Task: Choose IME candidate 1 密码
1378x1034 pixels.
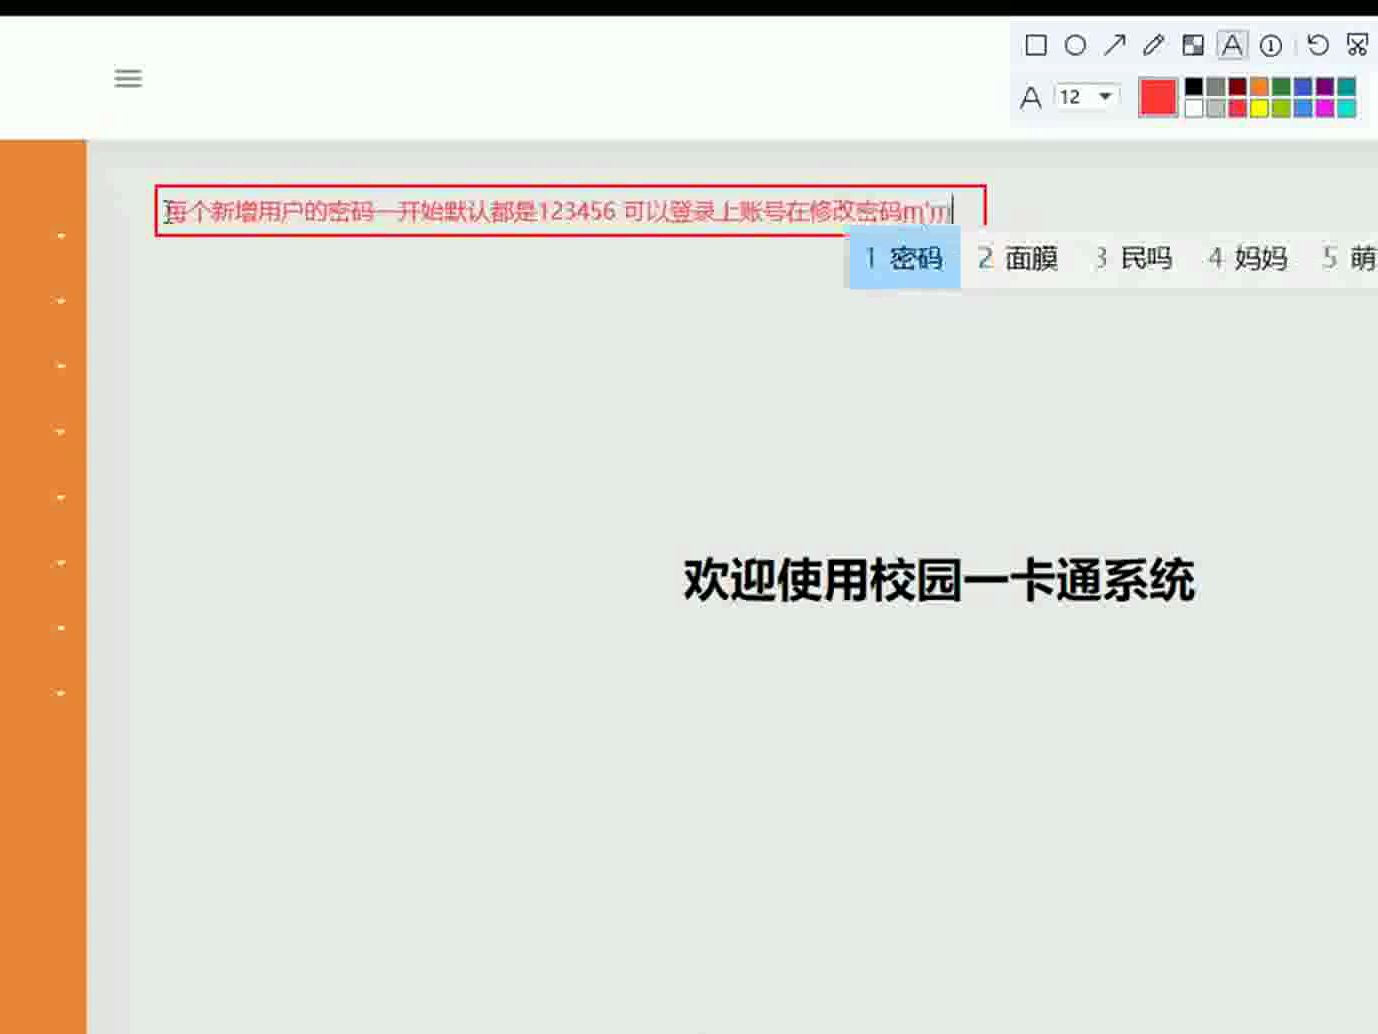Action: (x=904, y=258)
